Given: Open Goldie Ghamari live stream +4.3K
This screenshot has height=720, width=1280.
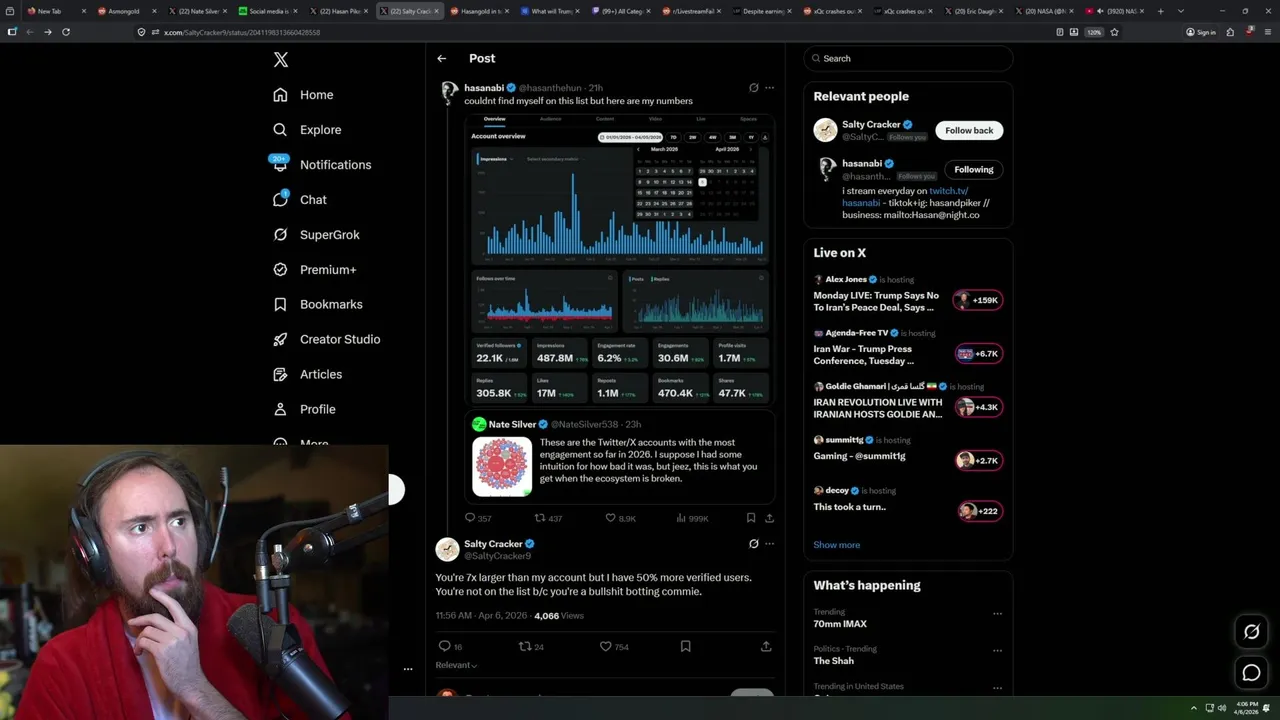Looking at the screenshot, I should coord(908,402).
